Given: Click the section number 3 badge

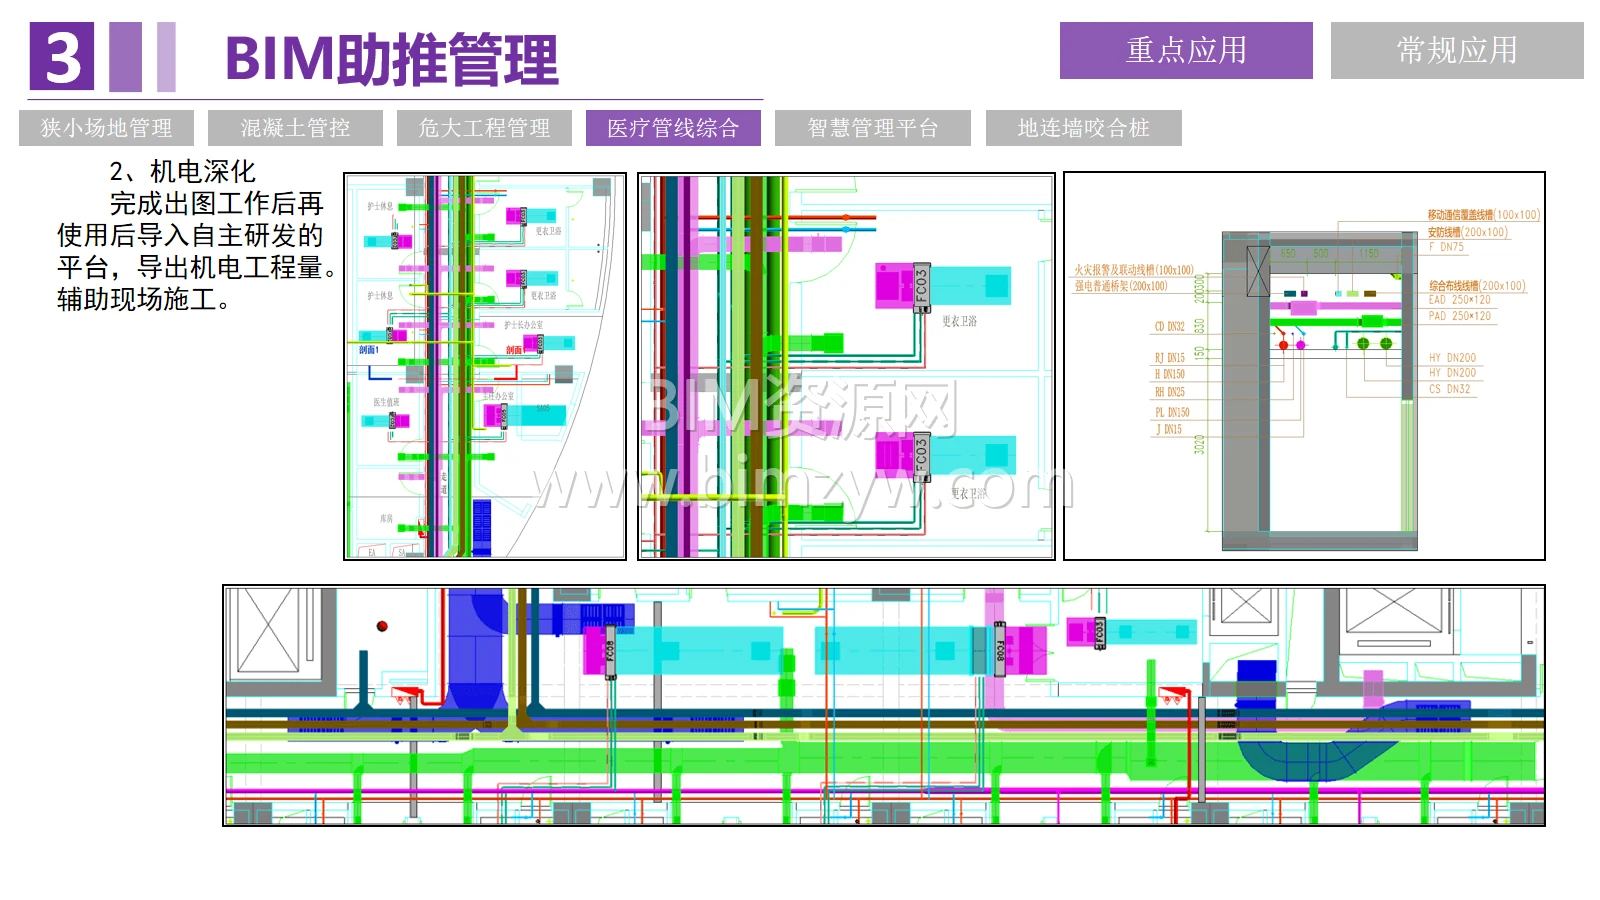Looking at the screenshot, I should tap(62, 57).
